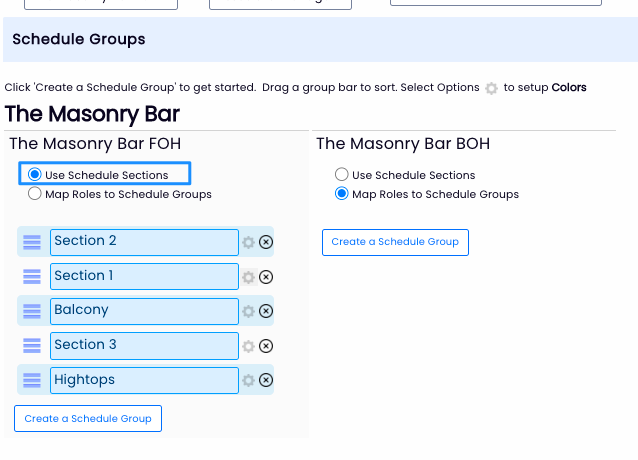
Task: Edit the Balcony name field
Action: click(144, 312)
